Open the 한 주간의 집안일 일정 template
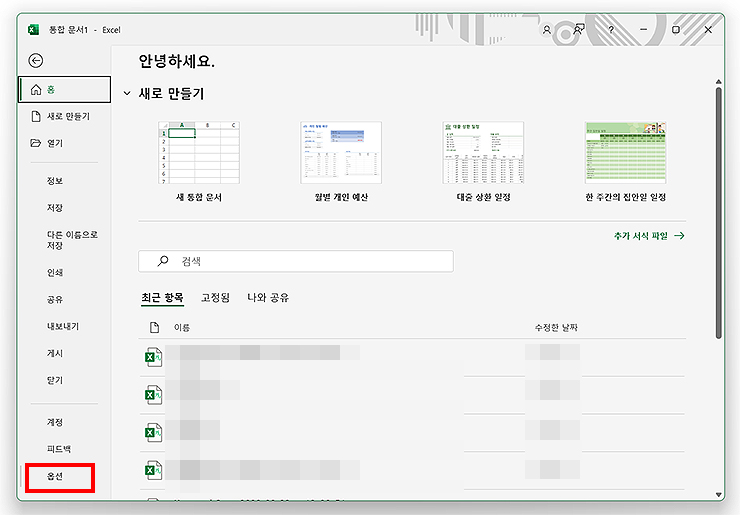The width and height of the screenshot is (740, 515). 626,162
